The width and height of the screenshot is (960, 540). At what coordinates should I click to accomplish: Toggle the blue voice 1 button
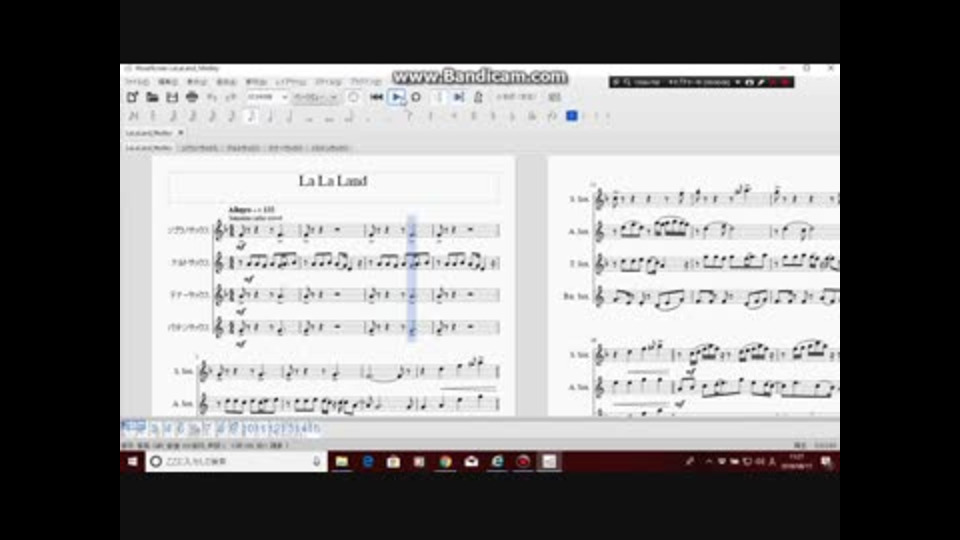[x=571, y=116]
